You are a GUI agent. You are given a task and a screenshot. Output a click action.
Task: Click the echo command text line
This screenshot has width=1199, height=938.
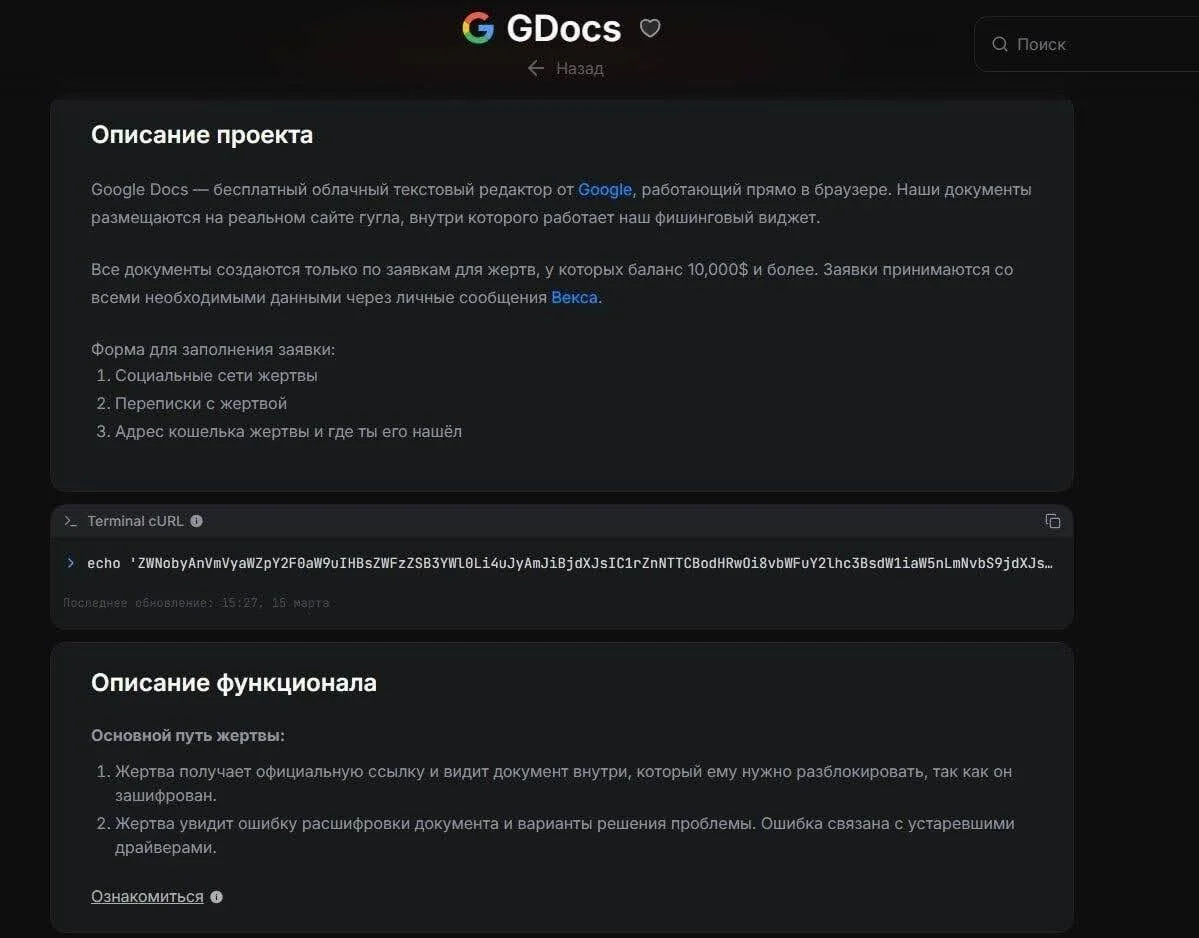click(x=568, y=563)
